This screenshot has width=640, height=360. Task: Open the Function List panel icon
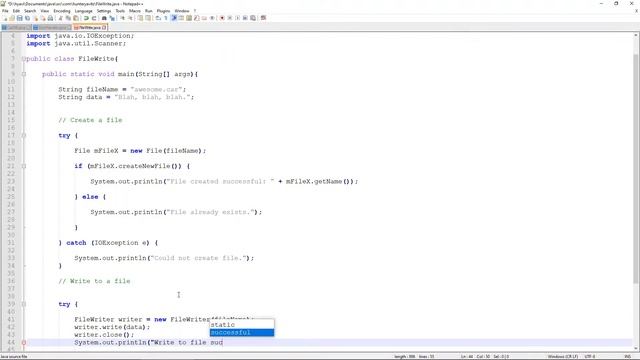point(197,18)
